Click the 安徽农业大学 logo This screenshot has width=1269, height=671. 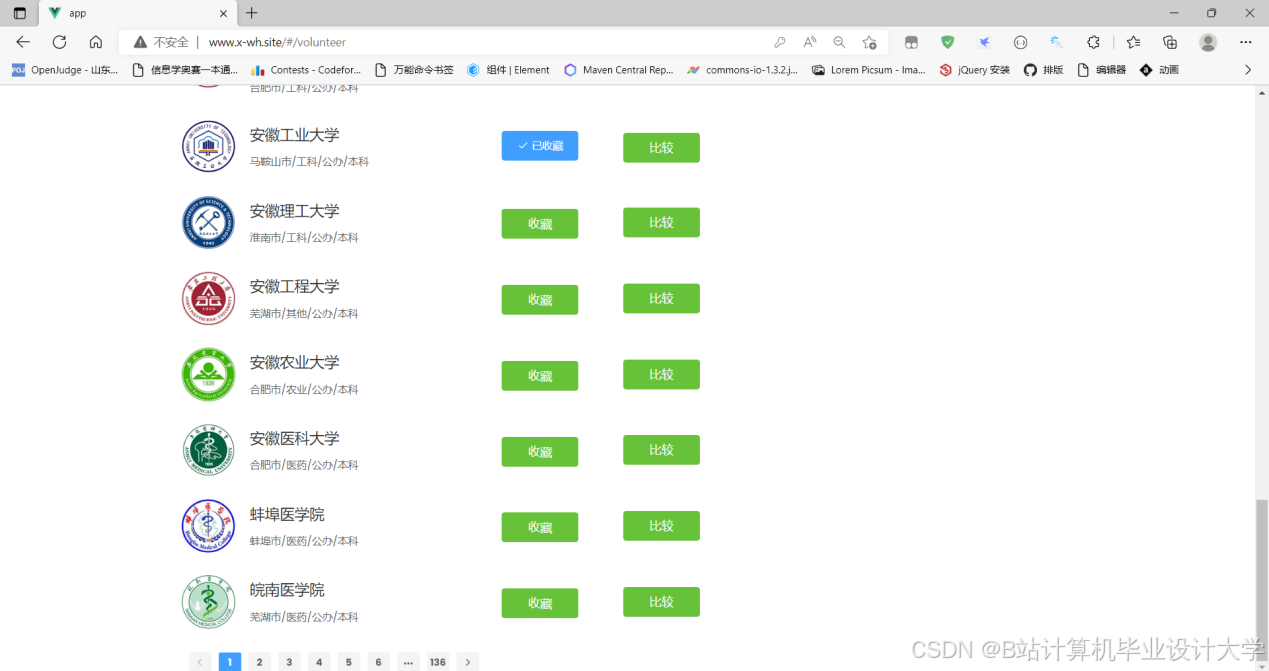click(208, 375)
